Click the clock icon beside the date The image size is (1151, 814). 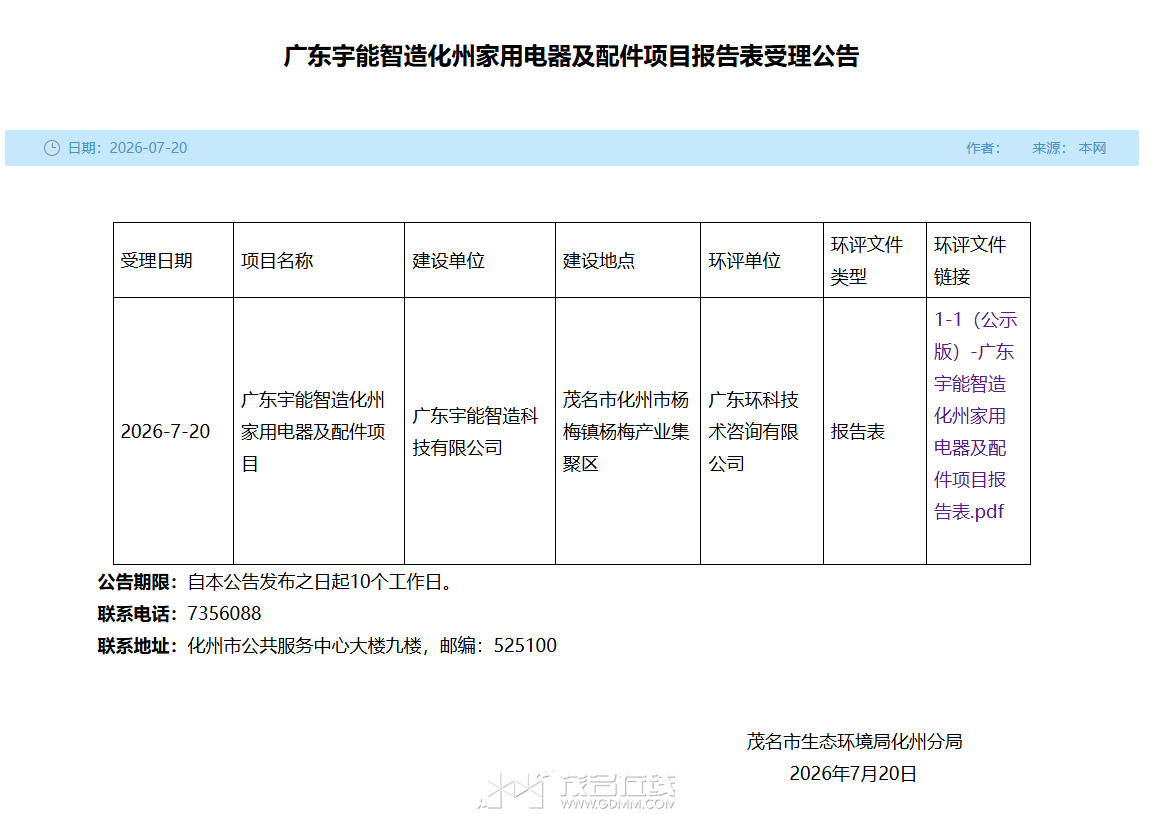(x=52, y=148)
